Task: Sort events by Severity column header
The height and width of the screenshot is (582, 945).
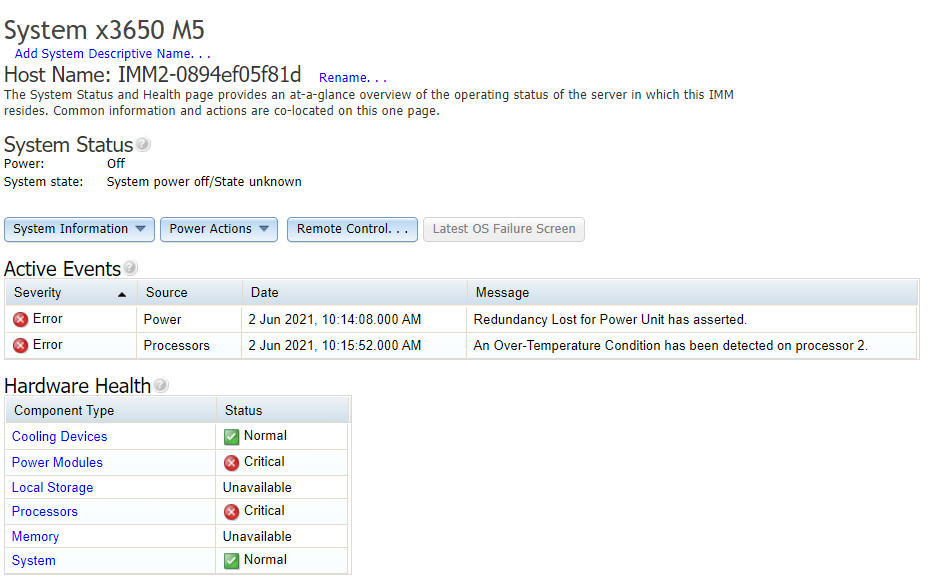Action: (x=71, y=293)
